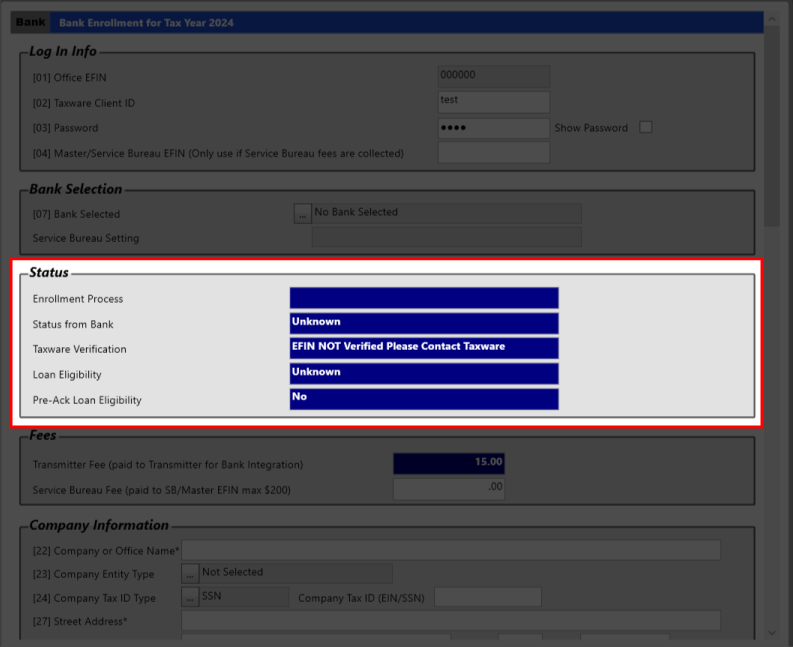793x647 pixels.
Task: Click the Status from Bank value
Action: tap(424, 323)
